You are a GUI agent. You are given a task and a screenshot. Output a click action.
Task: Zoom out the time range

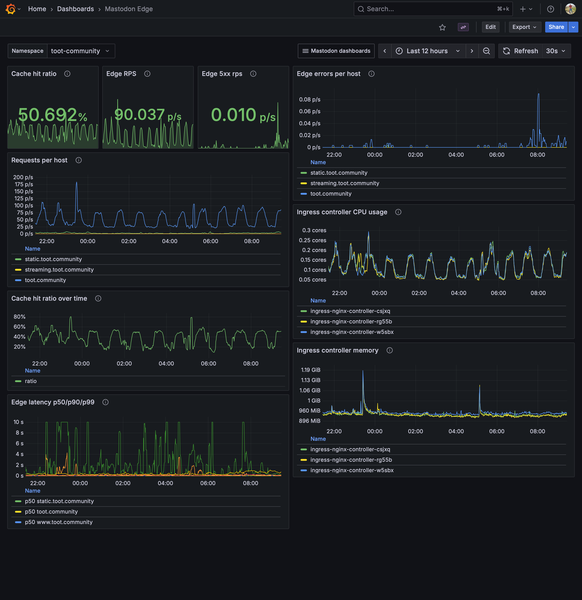[486, 51]
